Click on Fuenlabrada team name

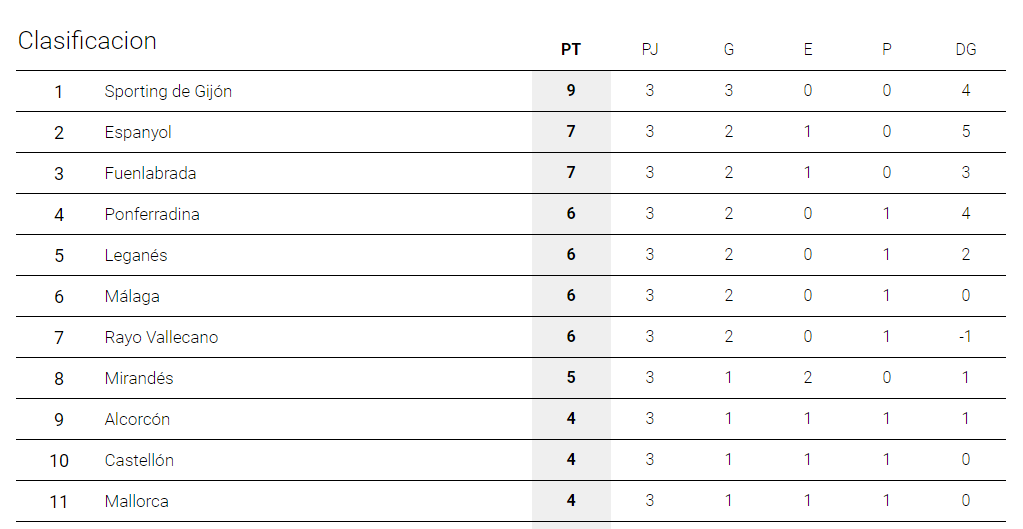click(150, 173)
